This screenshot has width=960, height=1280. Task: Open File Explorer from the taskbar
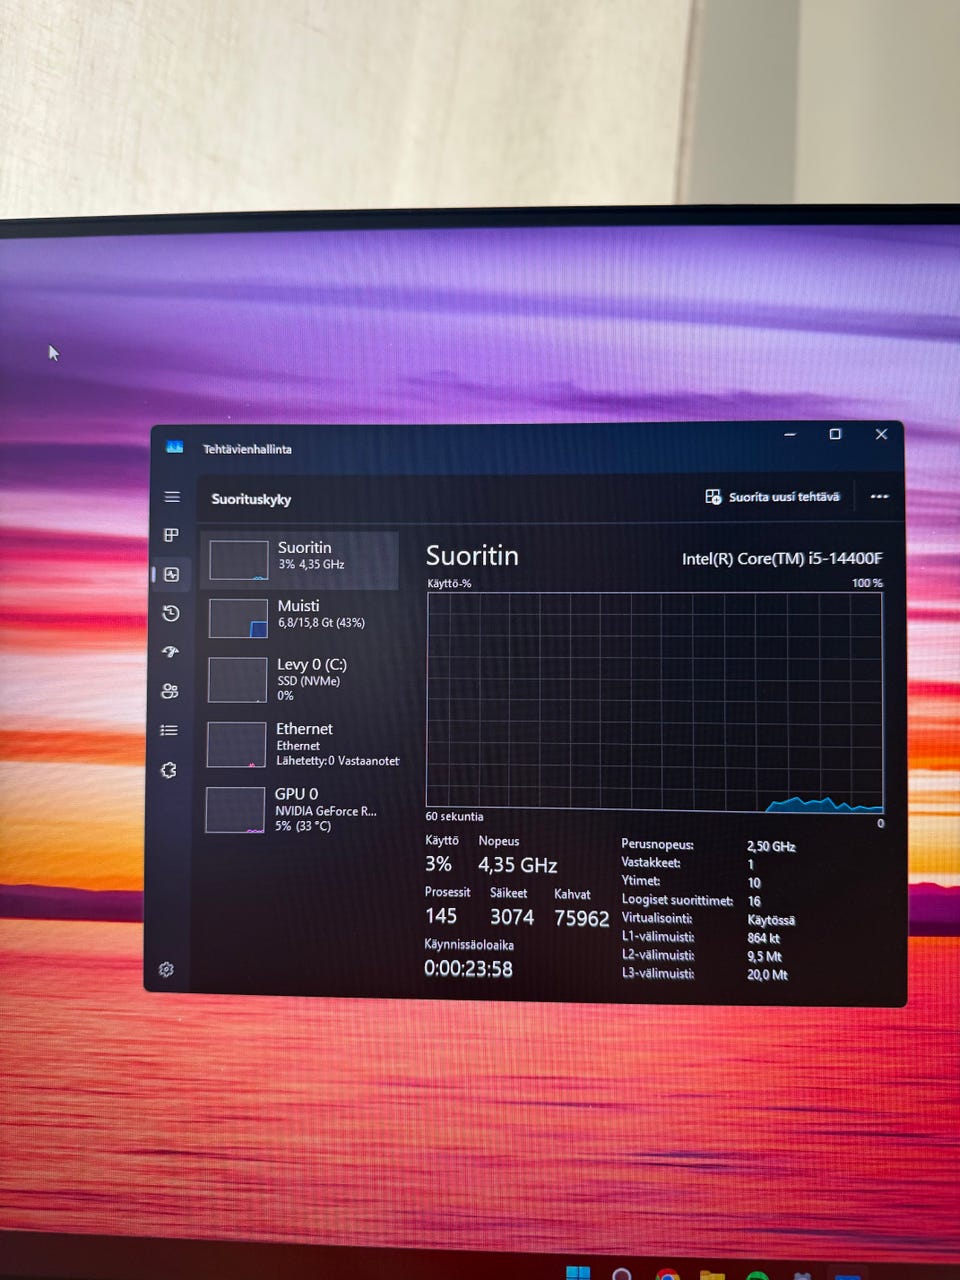click(x=712, y=1275)
